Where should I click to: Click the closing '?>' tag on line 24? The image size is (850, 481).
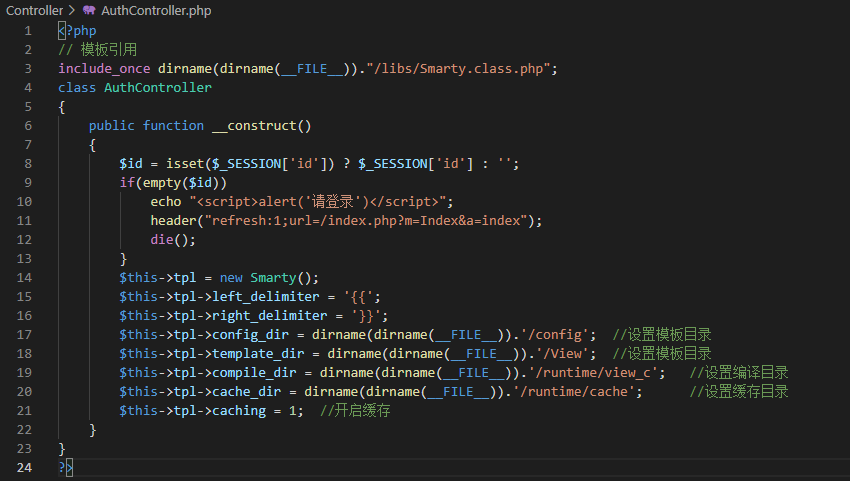(66, 467)
